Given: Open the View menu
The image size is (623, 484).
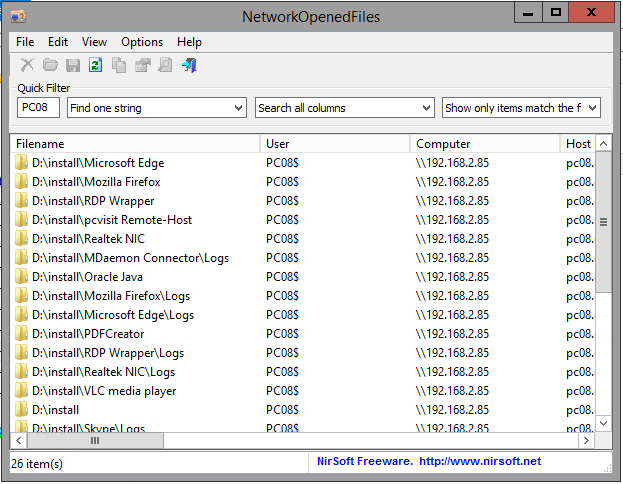Looking at the screenshot, I should coord(94,42).
